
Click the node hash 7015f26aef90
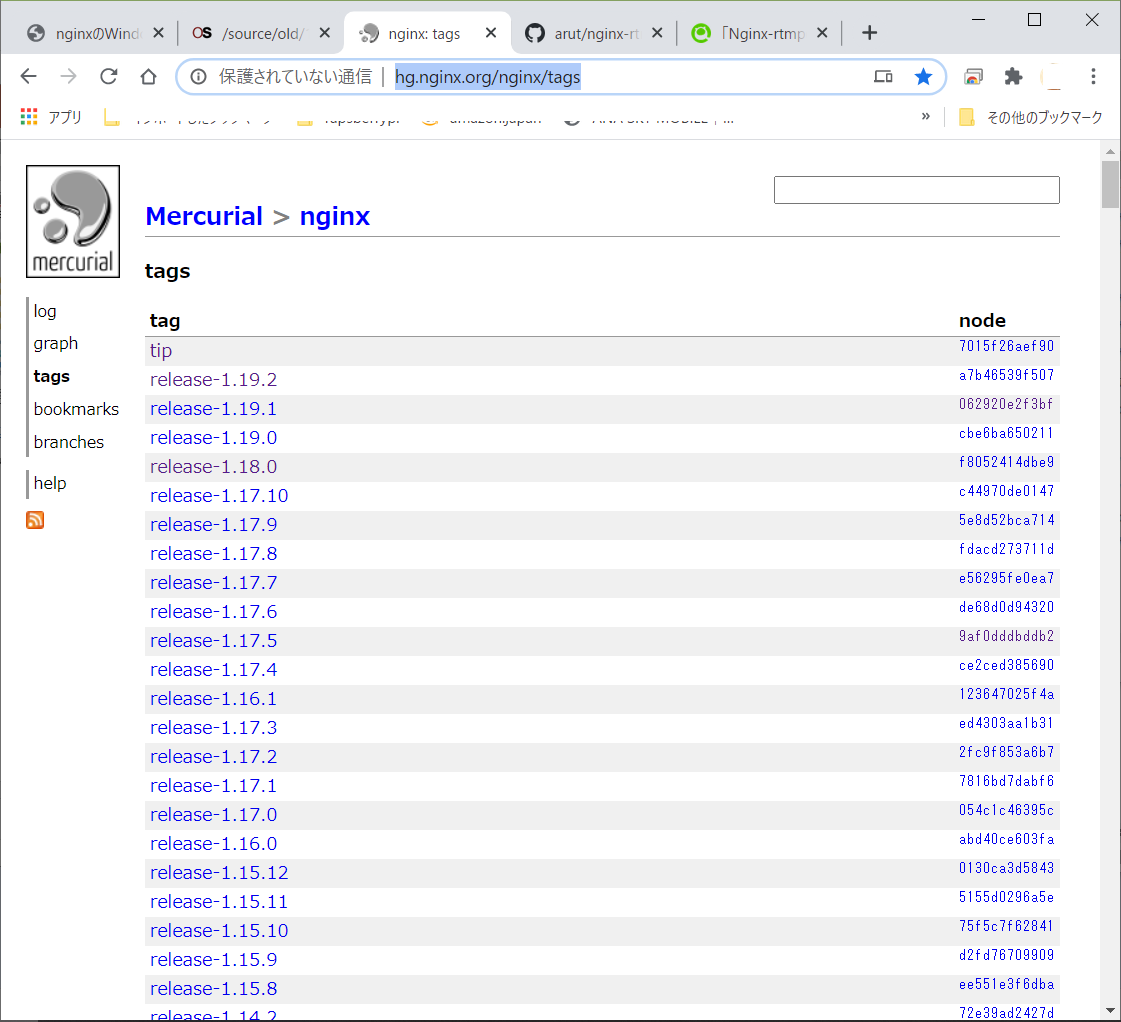tap(1007, 346)
